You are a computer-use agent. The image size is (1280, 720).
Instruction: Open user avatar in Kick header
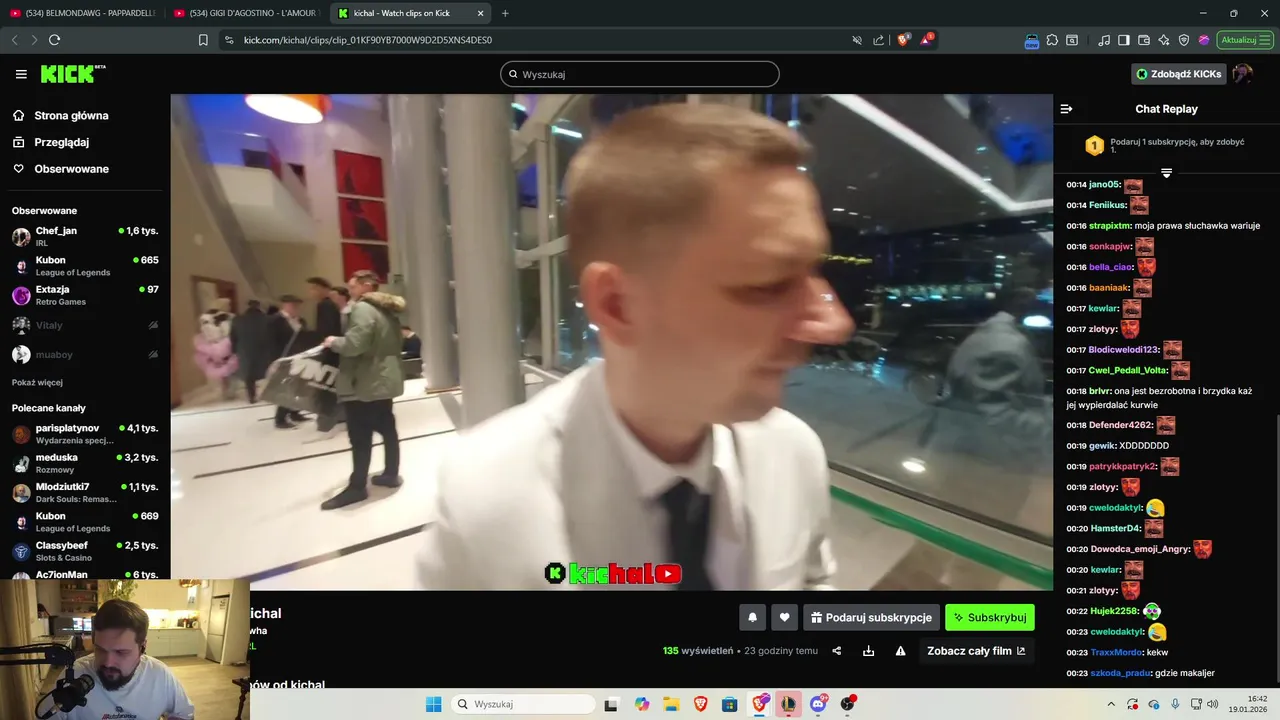coord(1243,74)
